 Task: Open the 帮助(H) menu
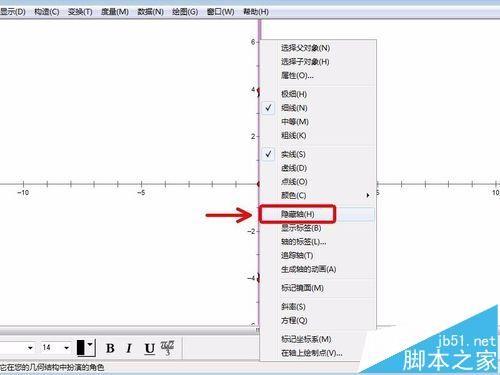(256, 12)
